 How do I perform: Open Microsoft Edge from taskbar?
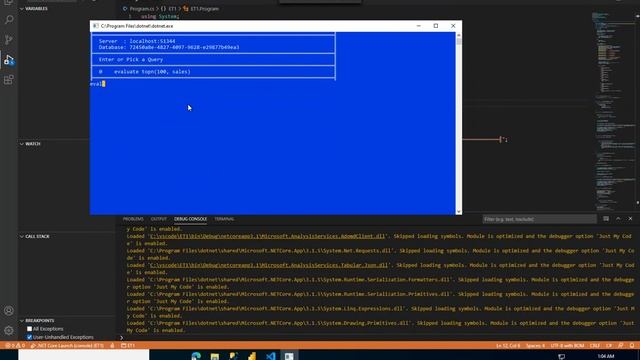[x=196, y=356]
